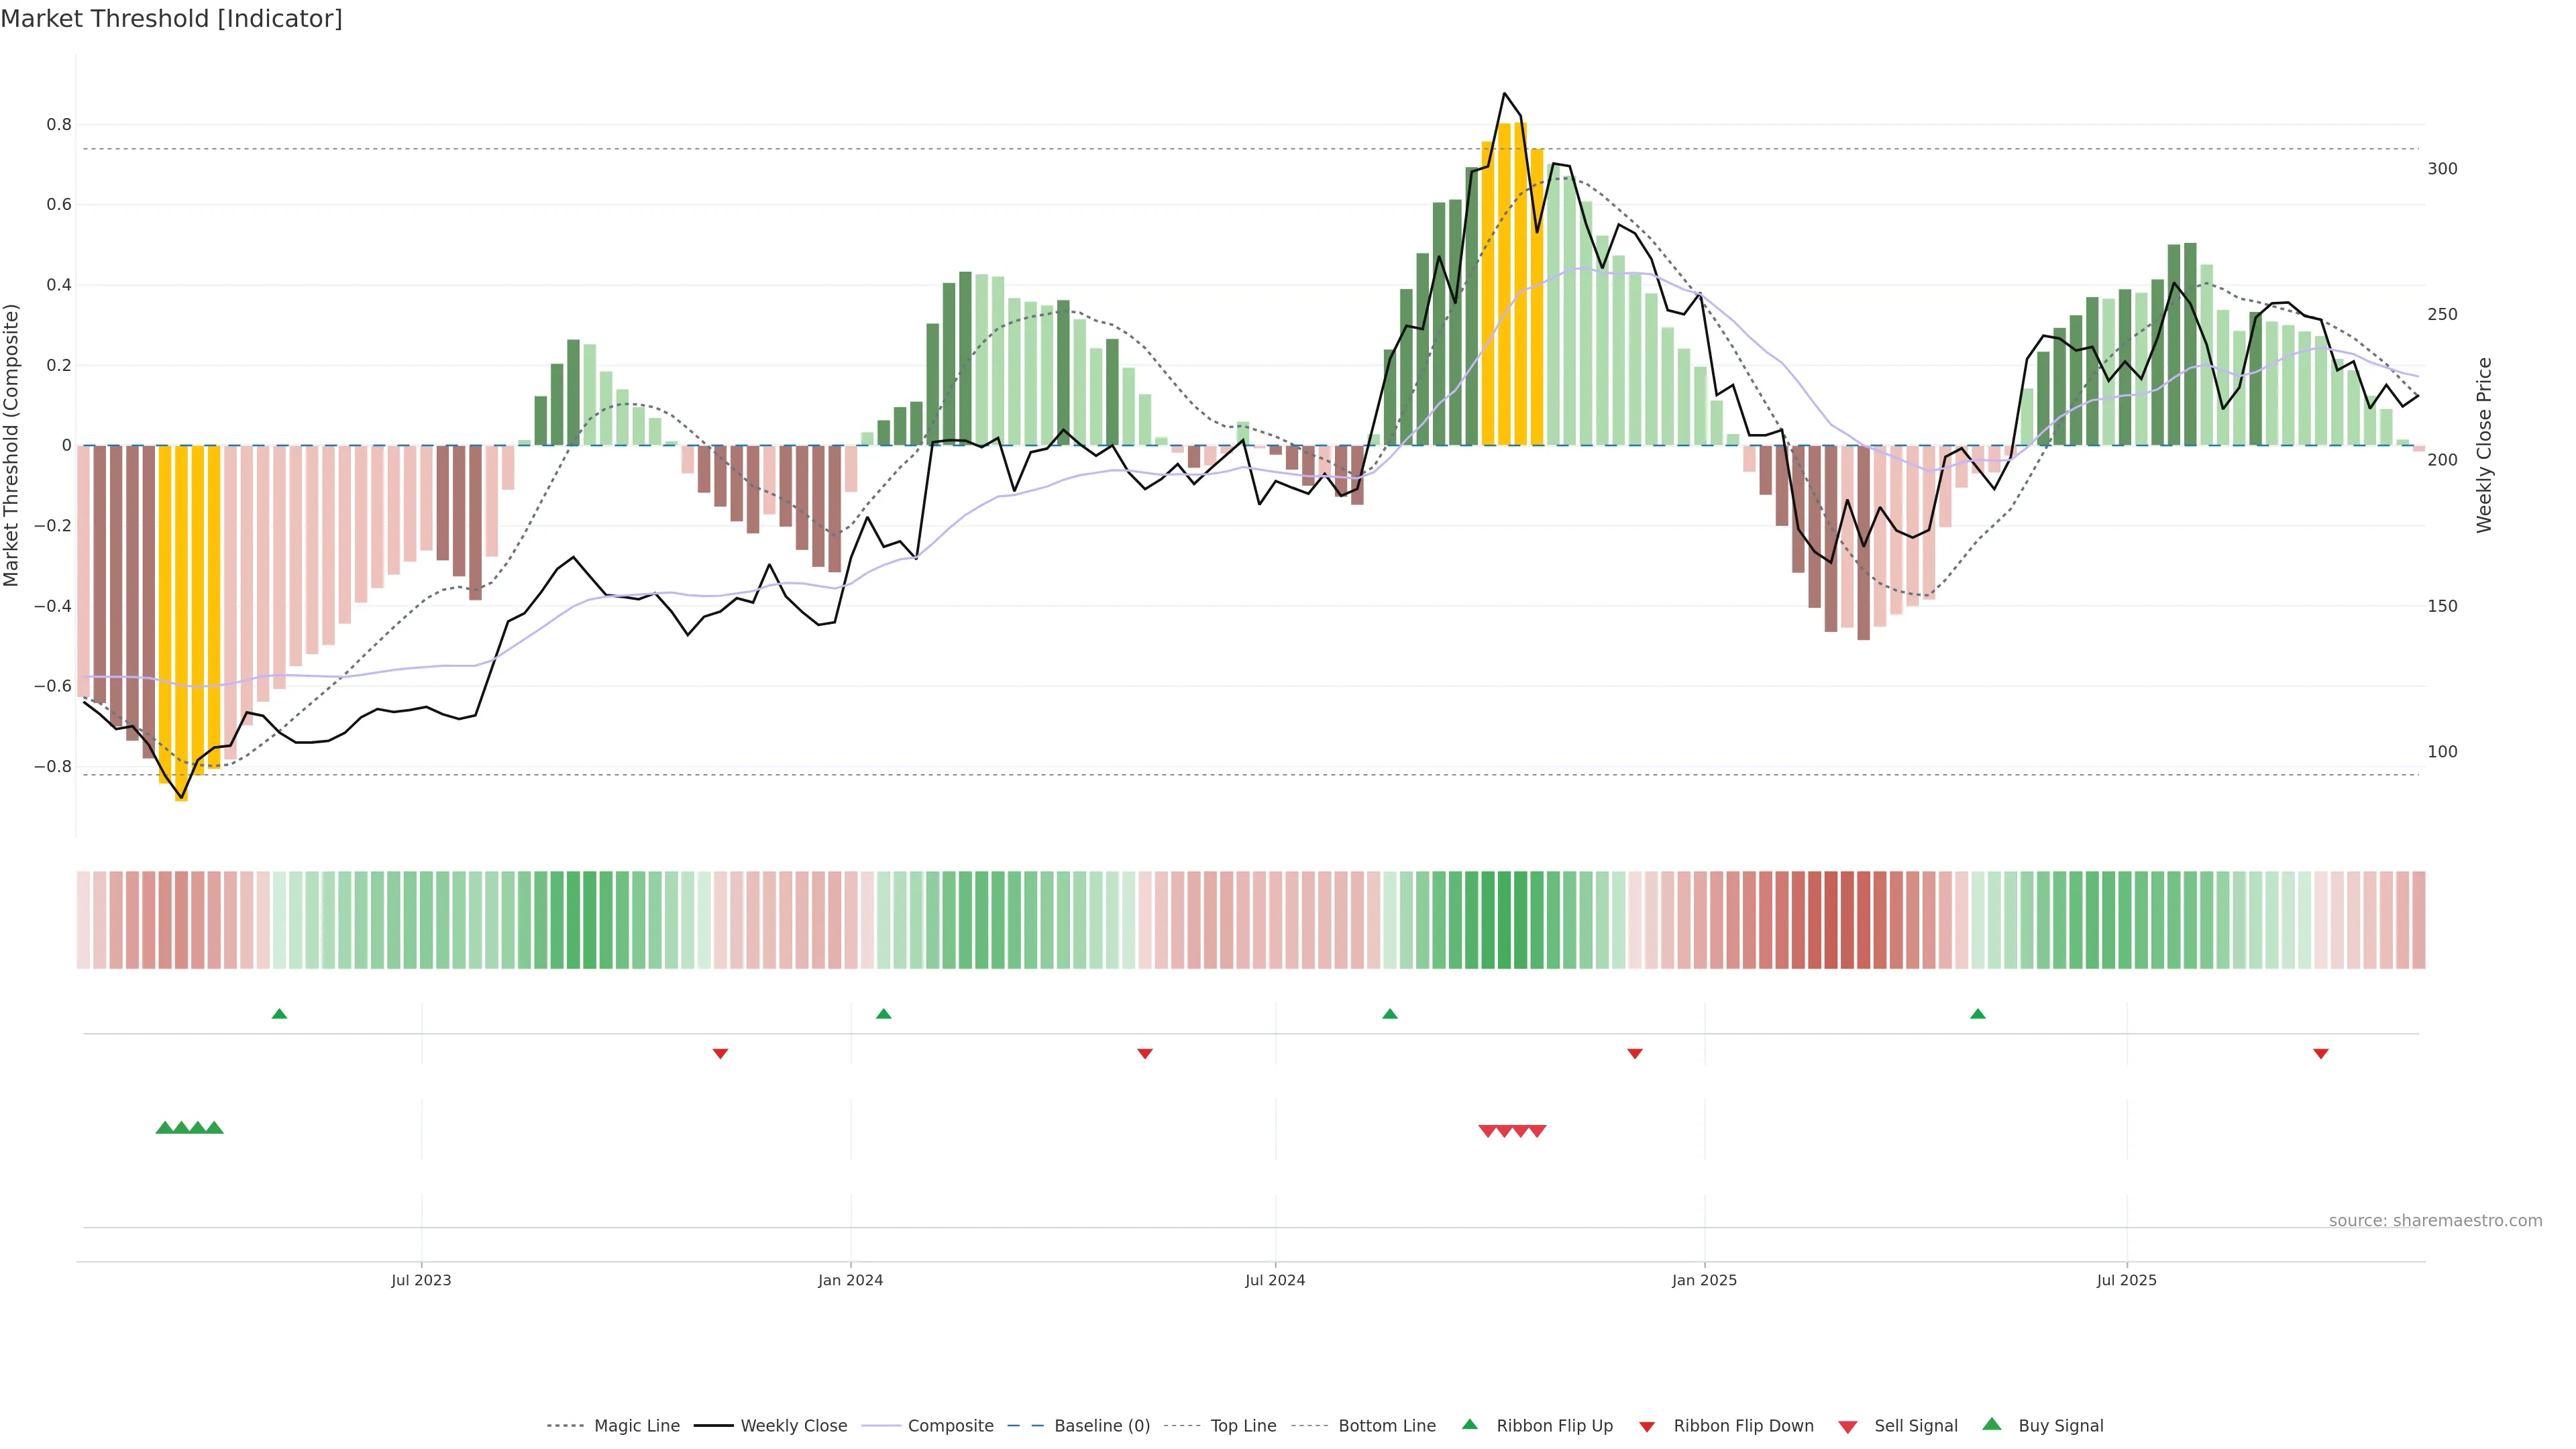Click the first red Ribbon Flip Down marker before Jan 2024
Screen dimensions: 2576x1449
720,1053
